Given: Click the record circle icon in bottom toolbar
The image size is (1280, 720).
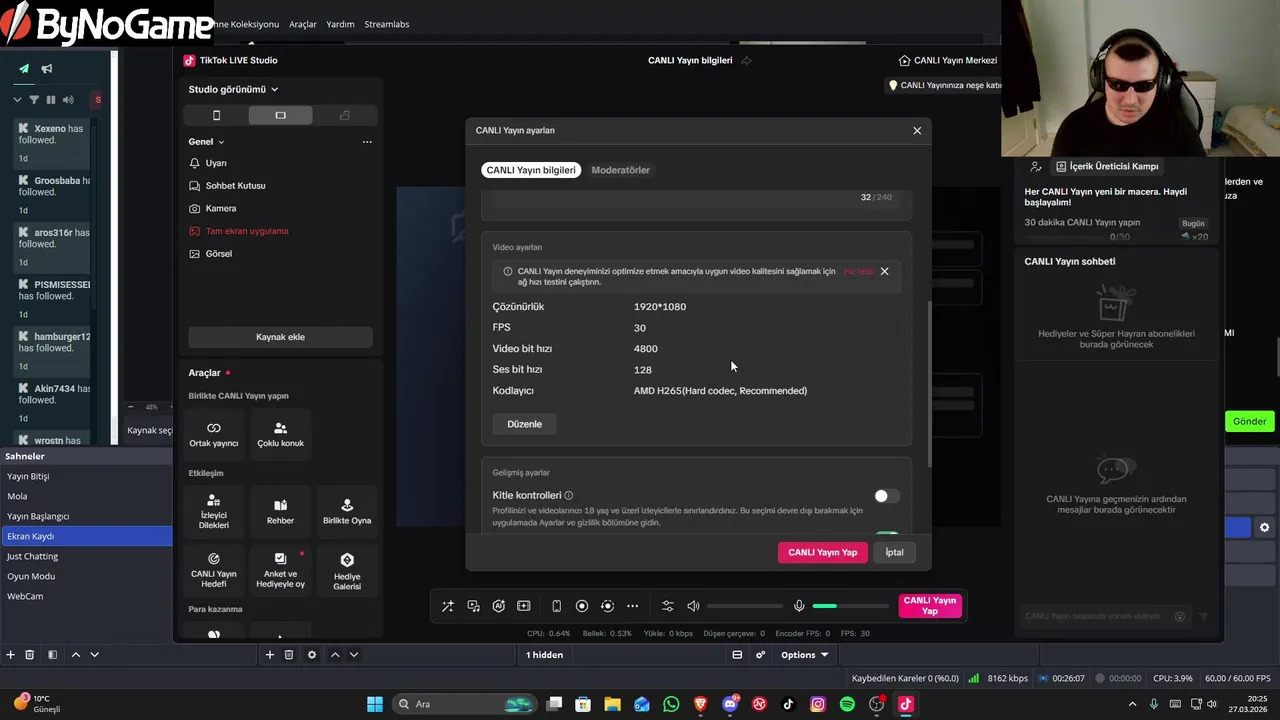Looking at the screenshot, I should 582,606.
